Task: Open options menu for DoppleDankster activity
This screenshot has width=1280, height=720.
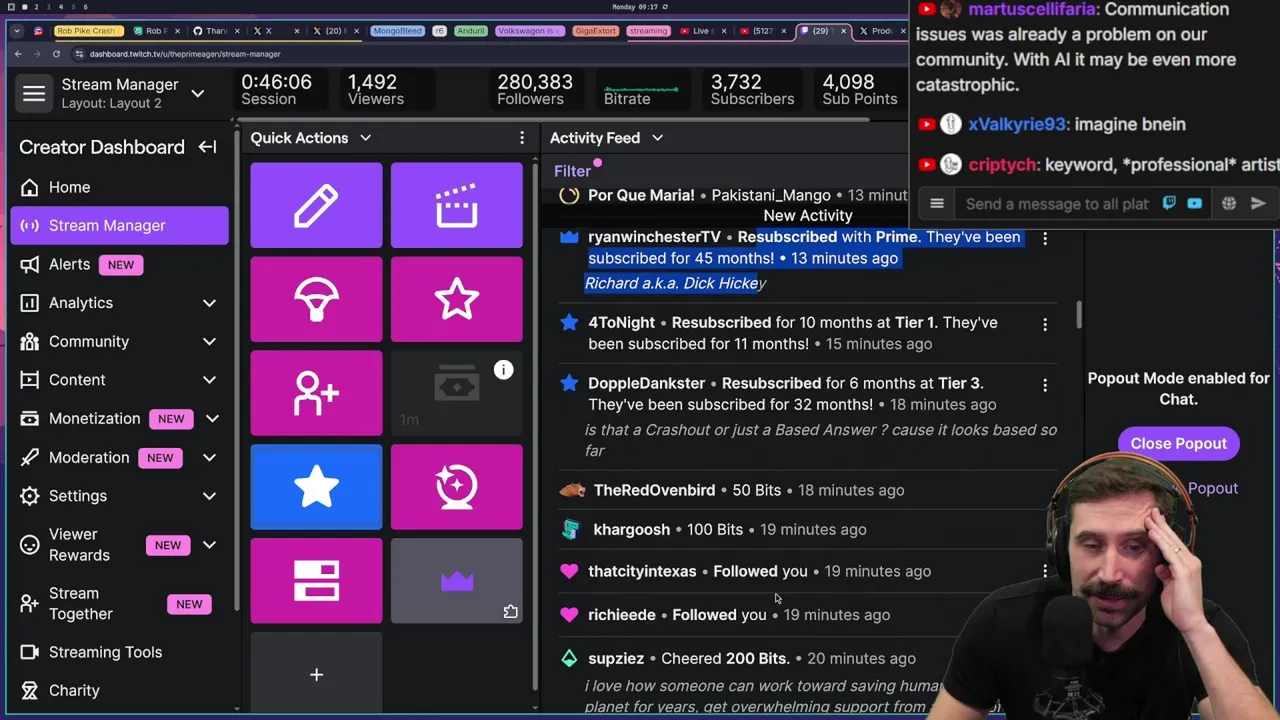Action: click(1045, 385)
